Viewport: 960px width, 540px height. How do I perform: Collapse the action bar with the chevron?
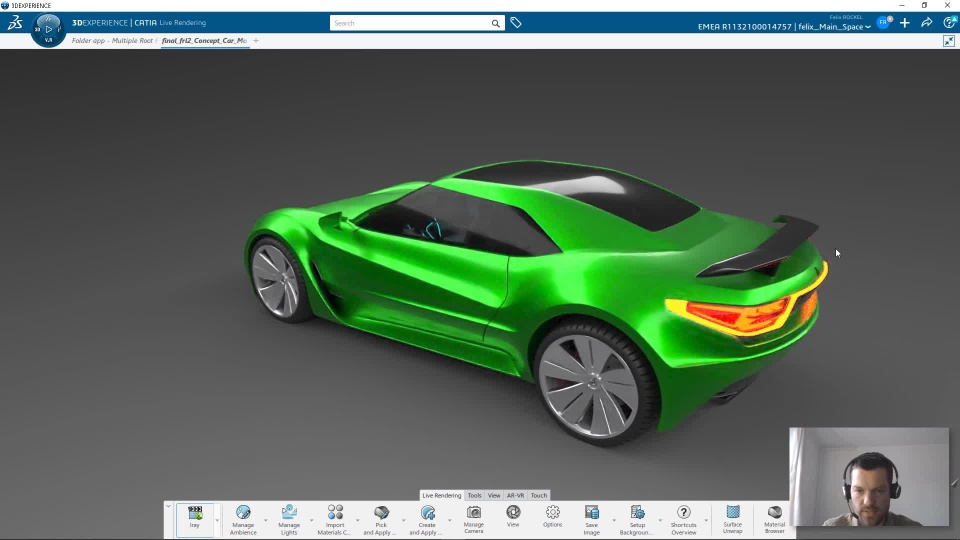click(168, 506)
